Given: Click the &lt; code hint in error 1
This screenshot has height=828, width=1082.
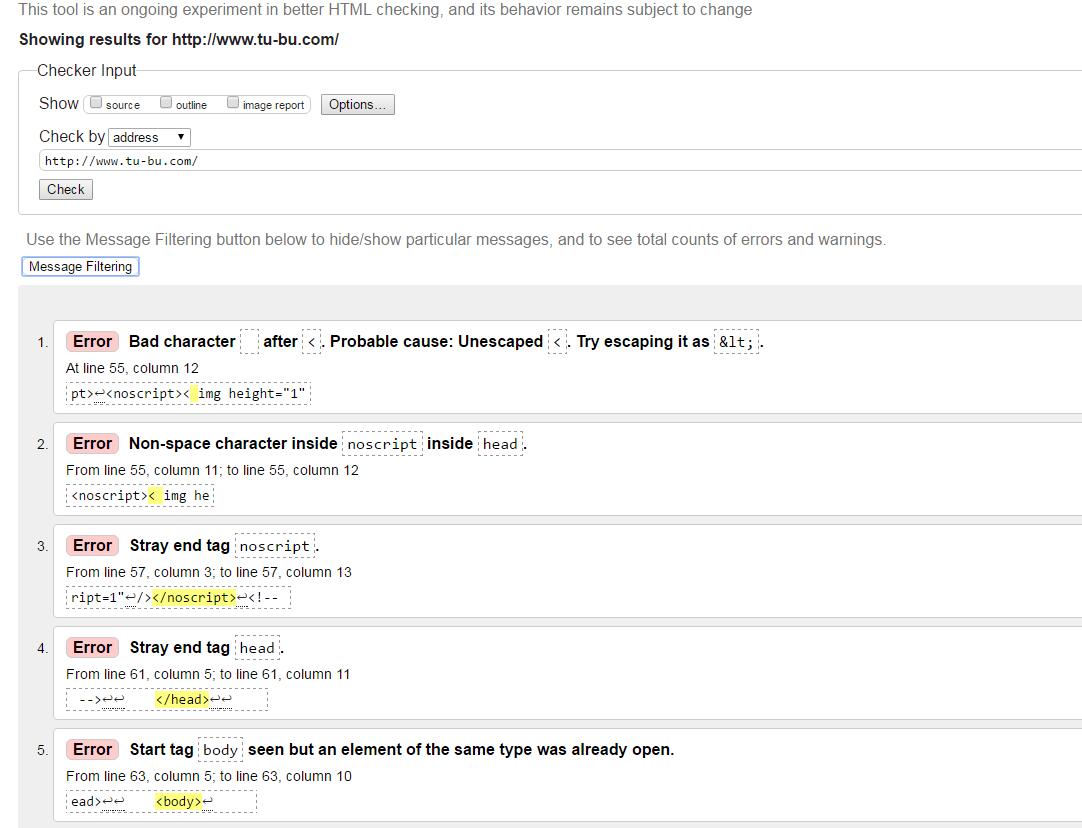Looking at the screenshot, I should point(737,342).
